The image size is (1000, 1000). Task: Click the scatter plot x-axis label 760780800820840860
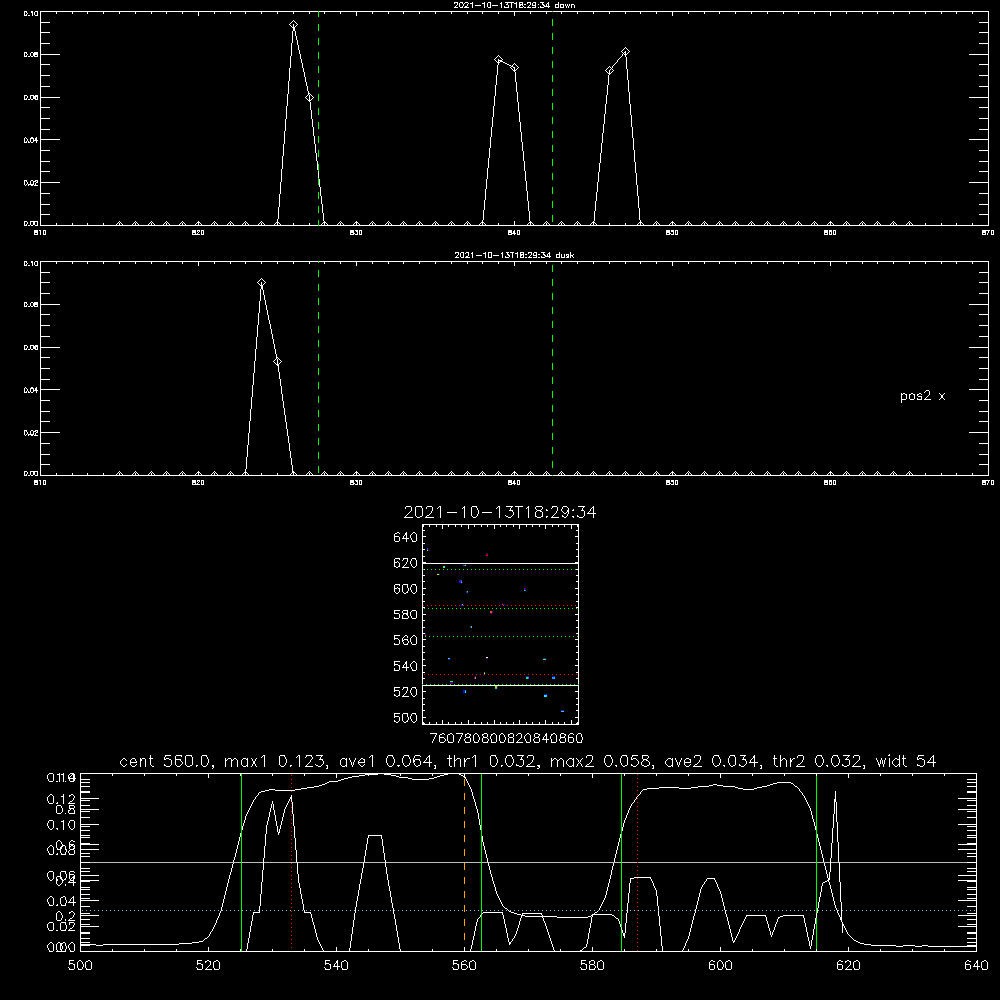point(506,739)
